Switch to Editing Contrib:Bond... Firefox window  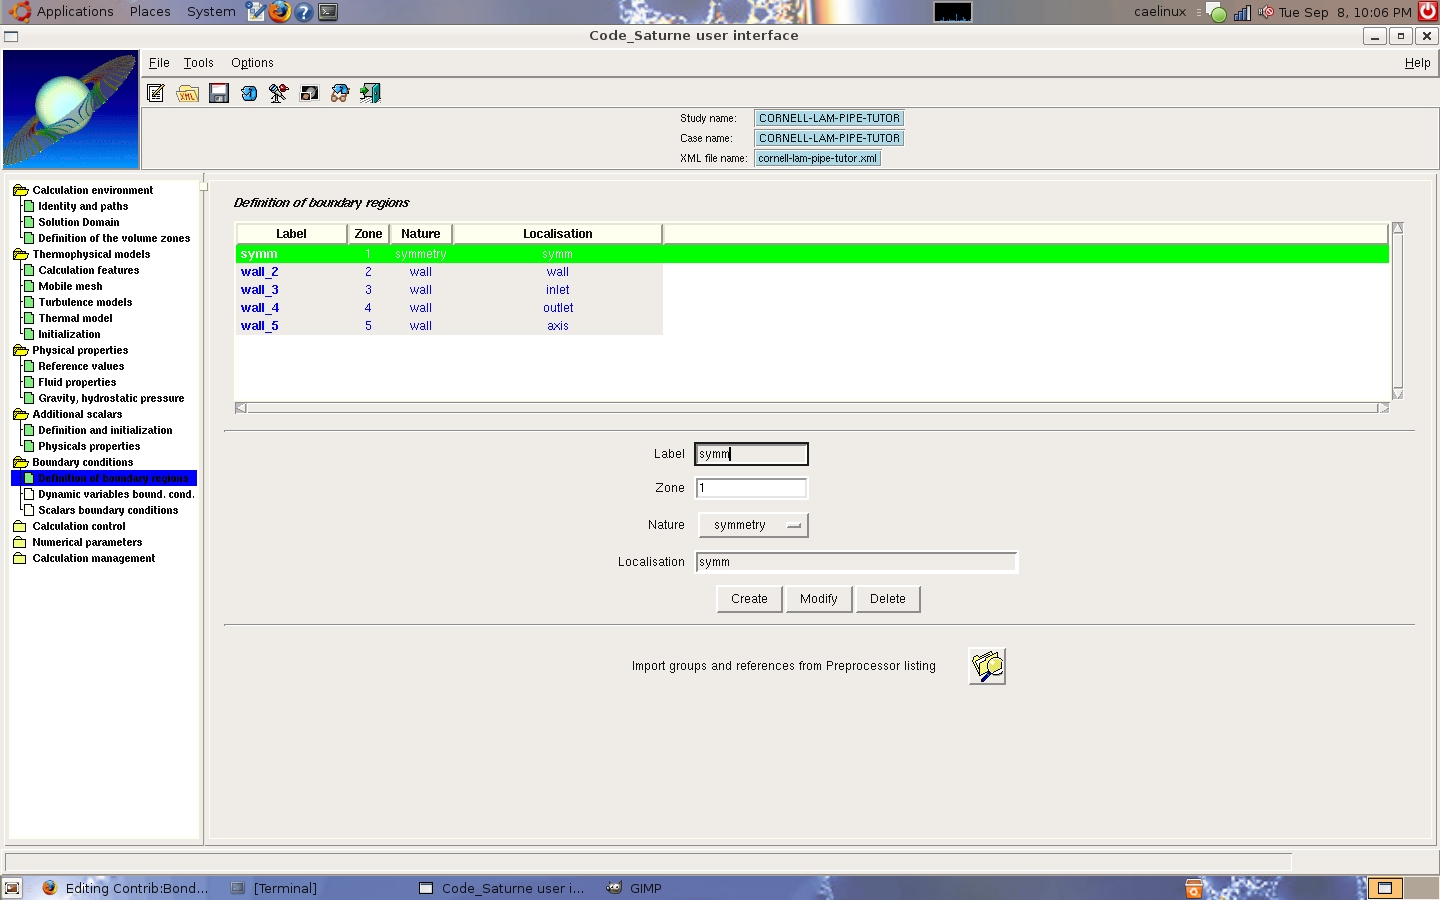(x=126, y=888)
